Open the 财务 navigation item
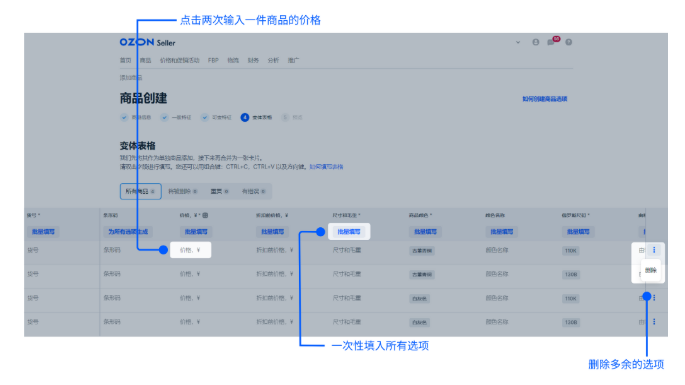This screenshot has height=385, width=685. point(253,60)
